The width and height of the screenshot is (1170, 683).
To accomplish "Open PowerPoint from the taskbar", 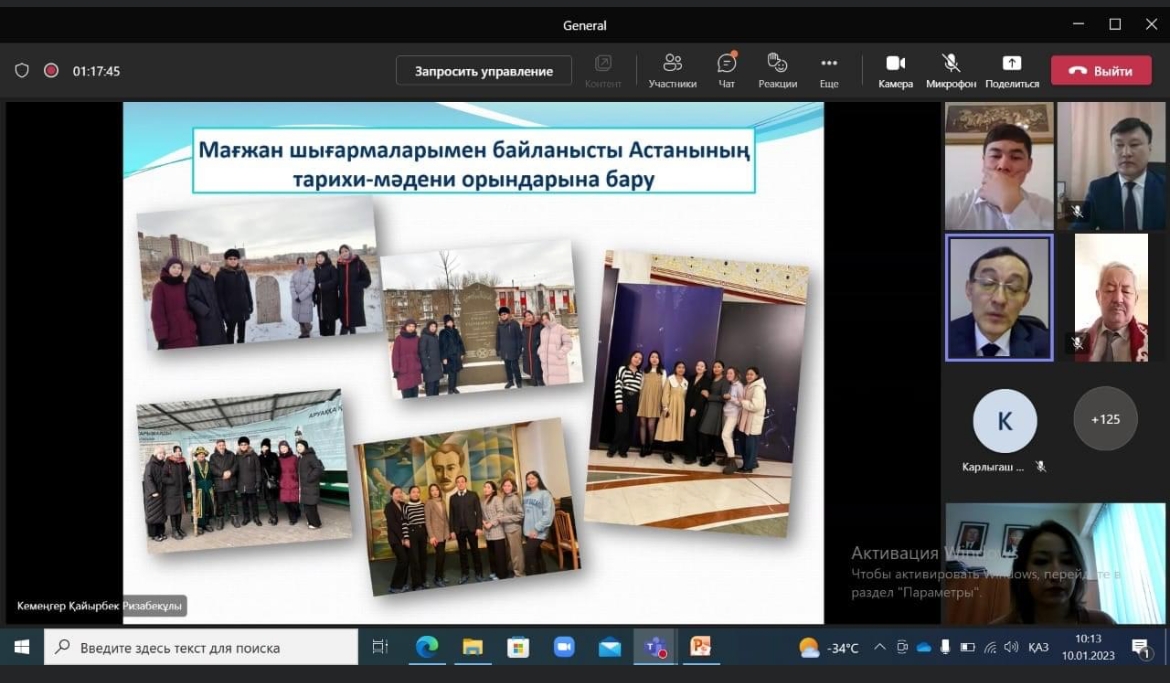I will coord(701,647).
